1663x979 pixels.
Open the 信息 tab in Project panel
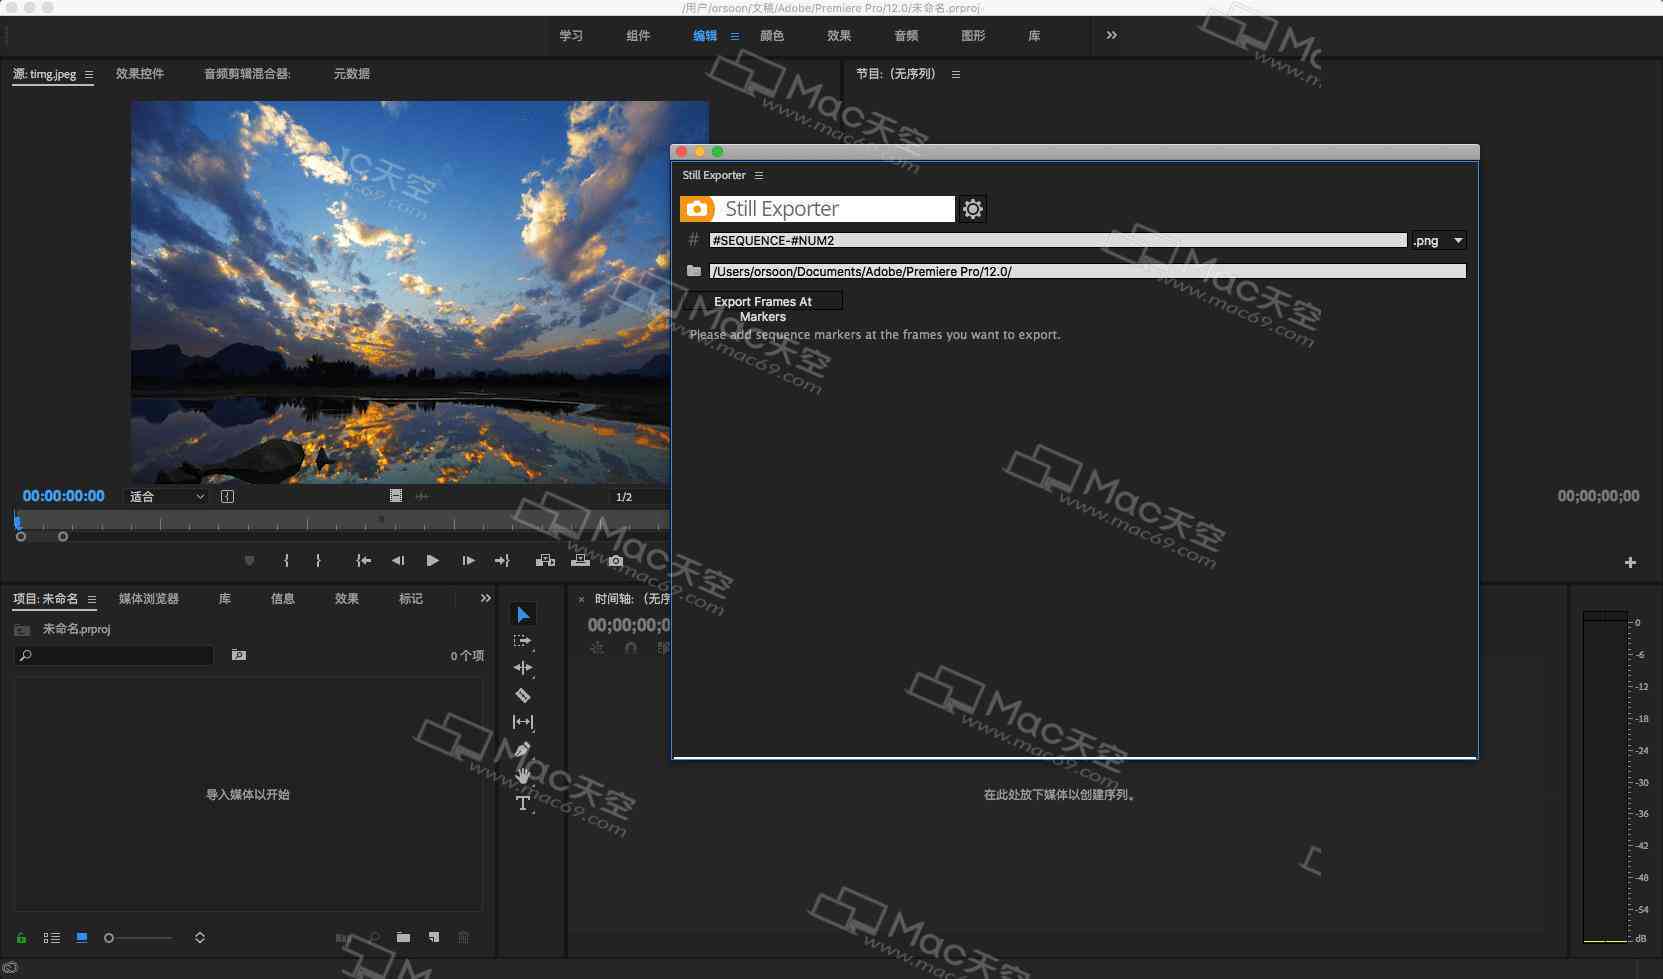283,599
